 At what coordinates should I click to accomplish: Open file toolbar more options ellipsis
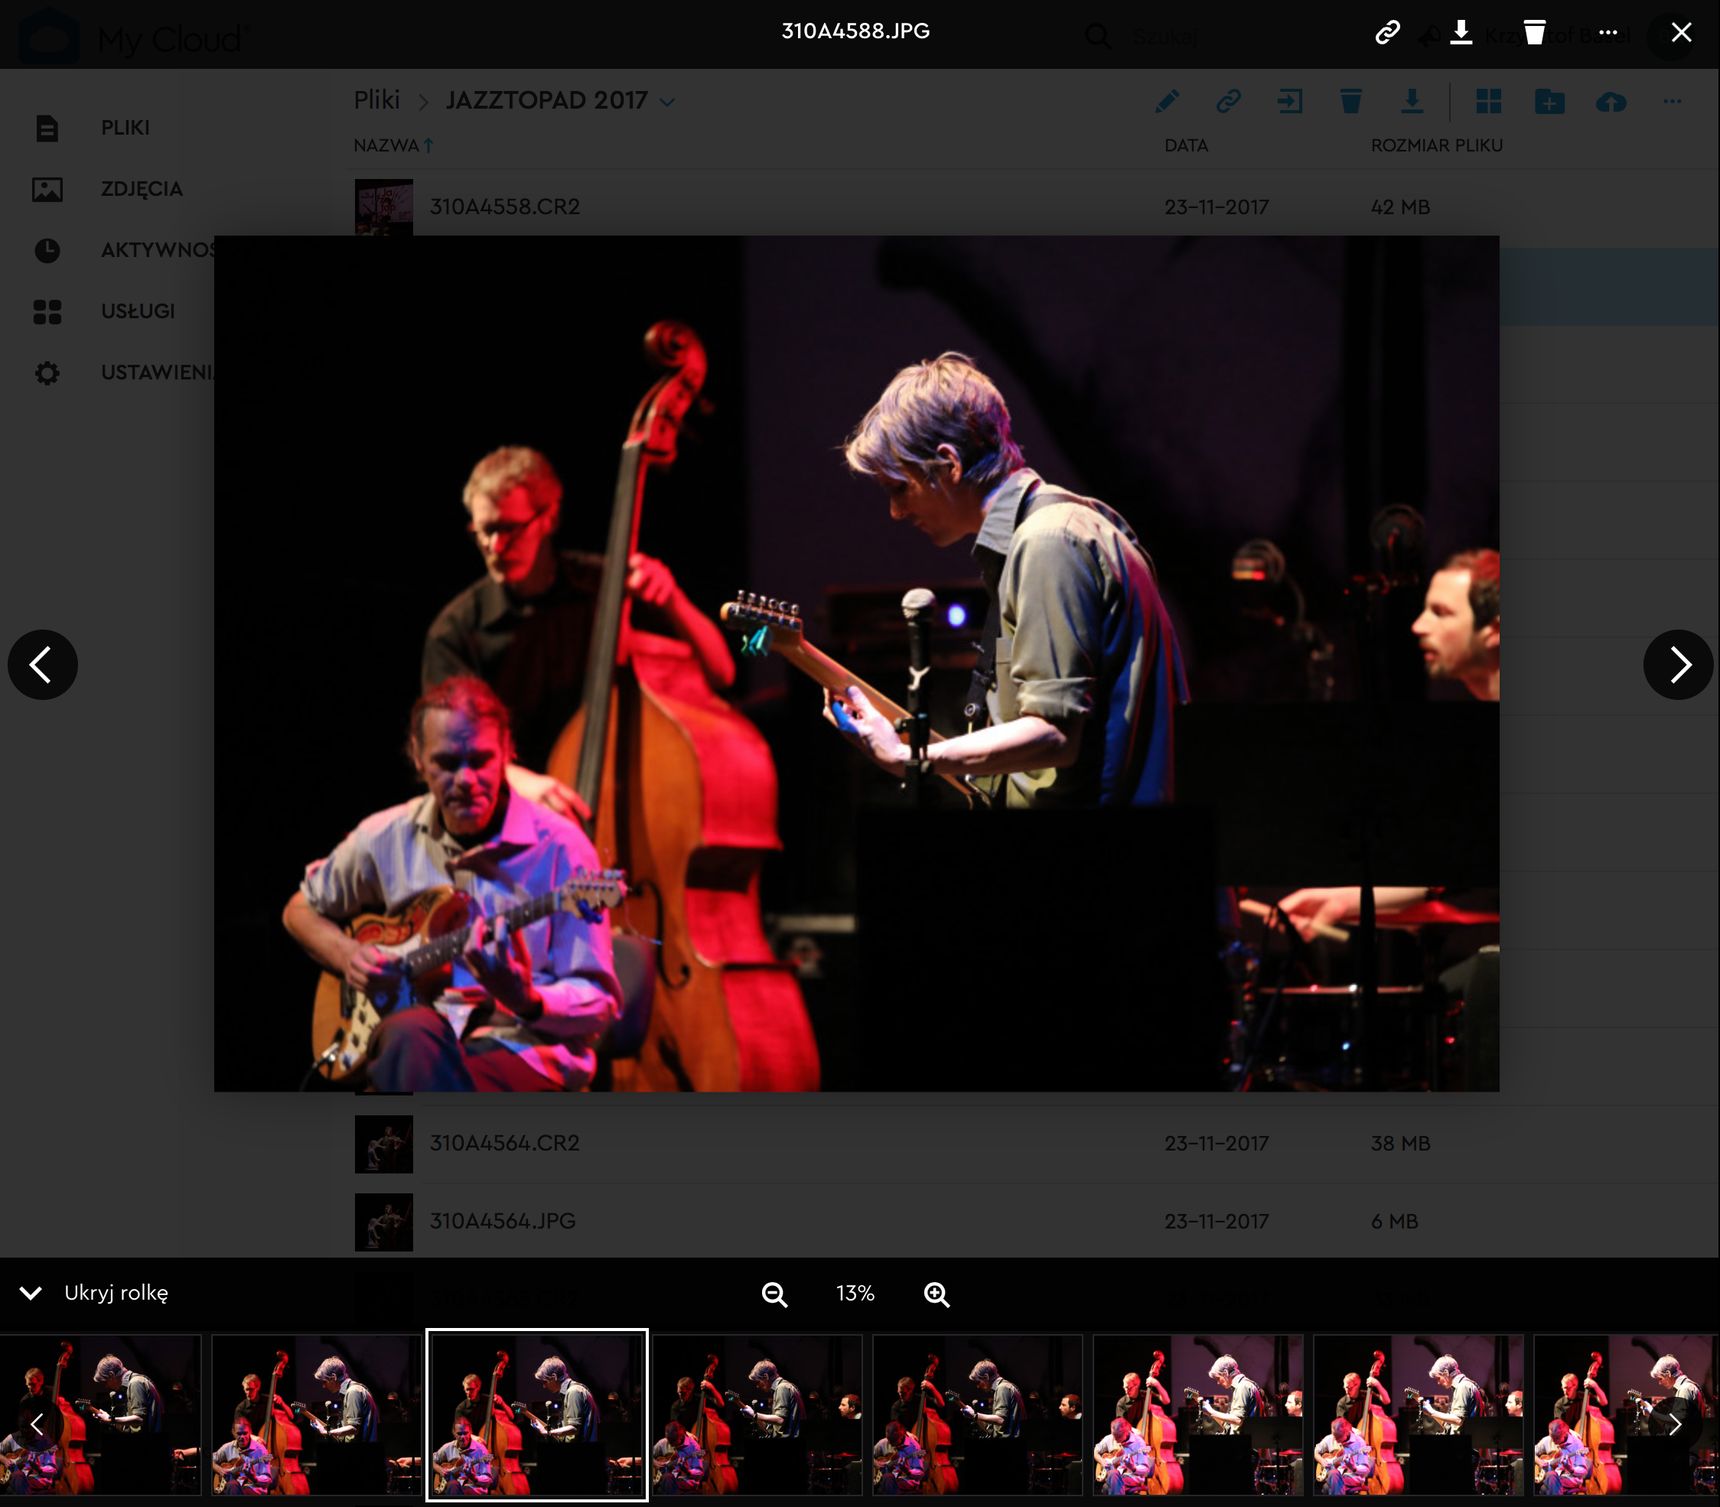(1672, 101)
